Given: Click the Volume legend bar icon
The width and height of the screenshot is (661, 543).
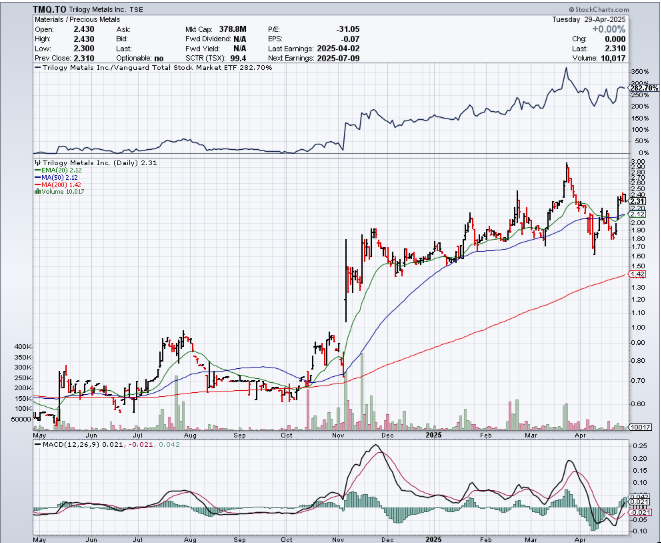Looking at the screenshot, I should 37,192.
